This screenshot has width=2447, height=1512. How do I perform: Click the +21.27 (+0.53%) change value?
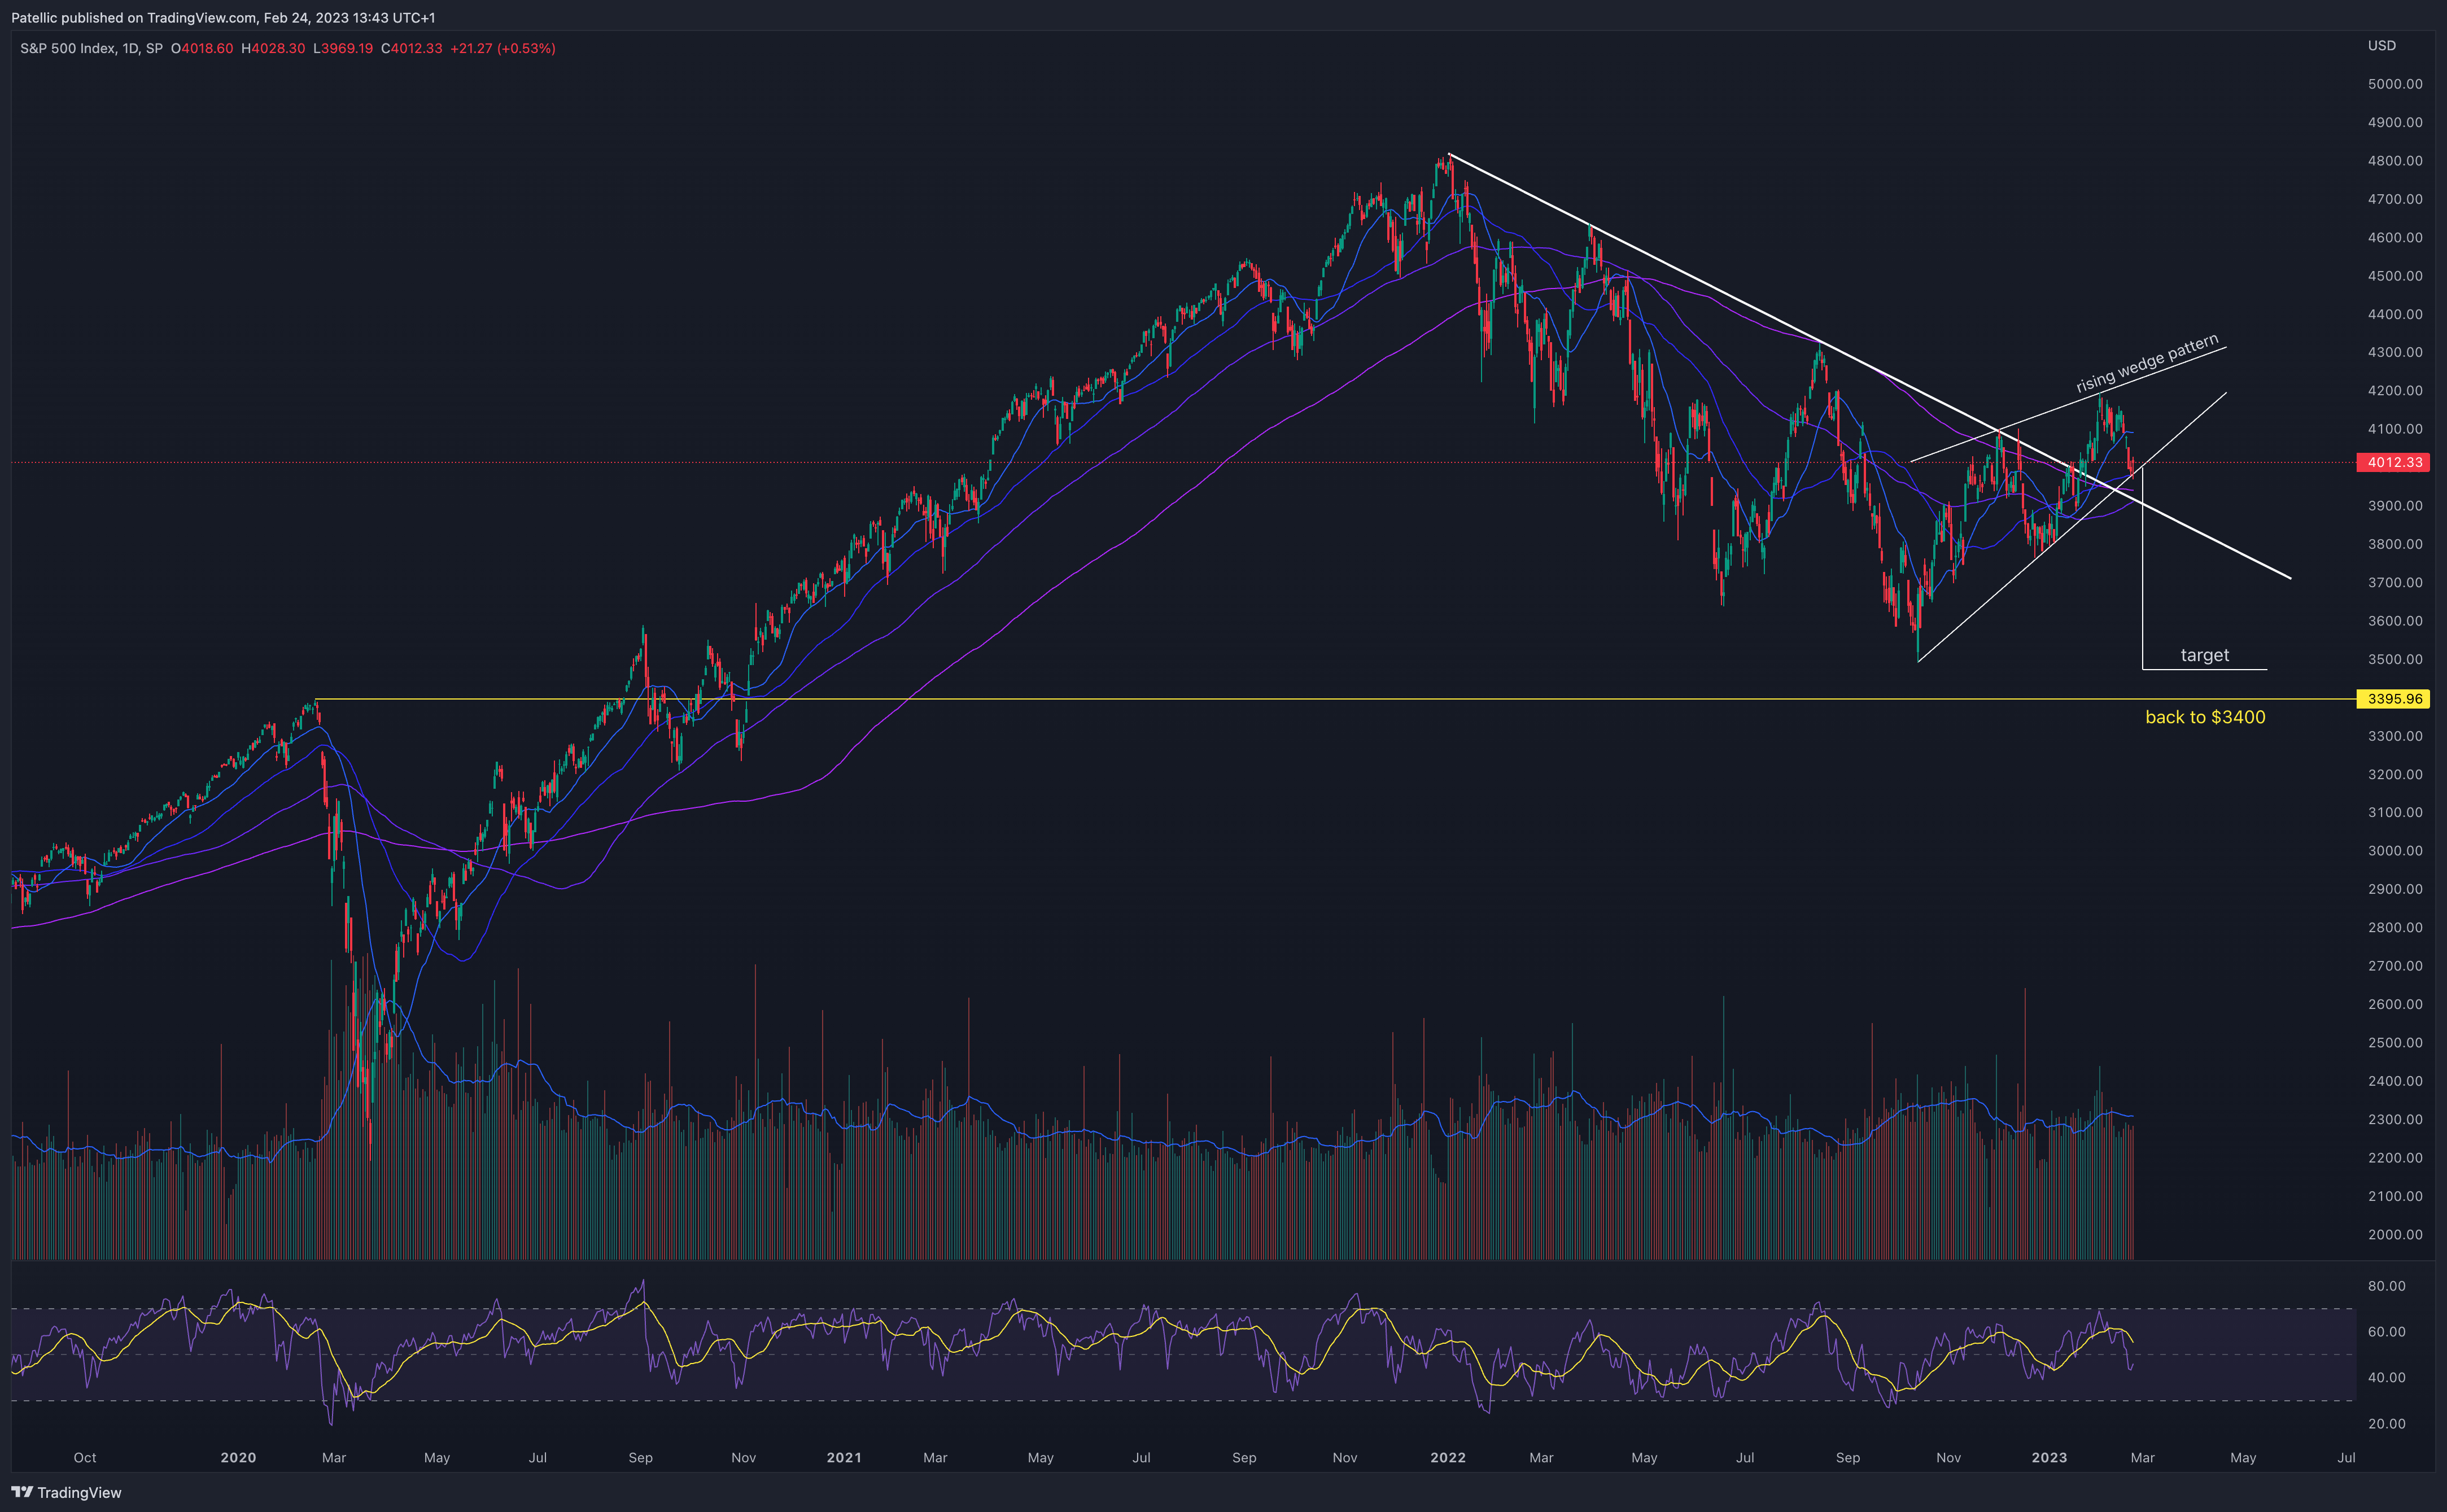coord(502,48)
